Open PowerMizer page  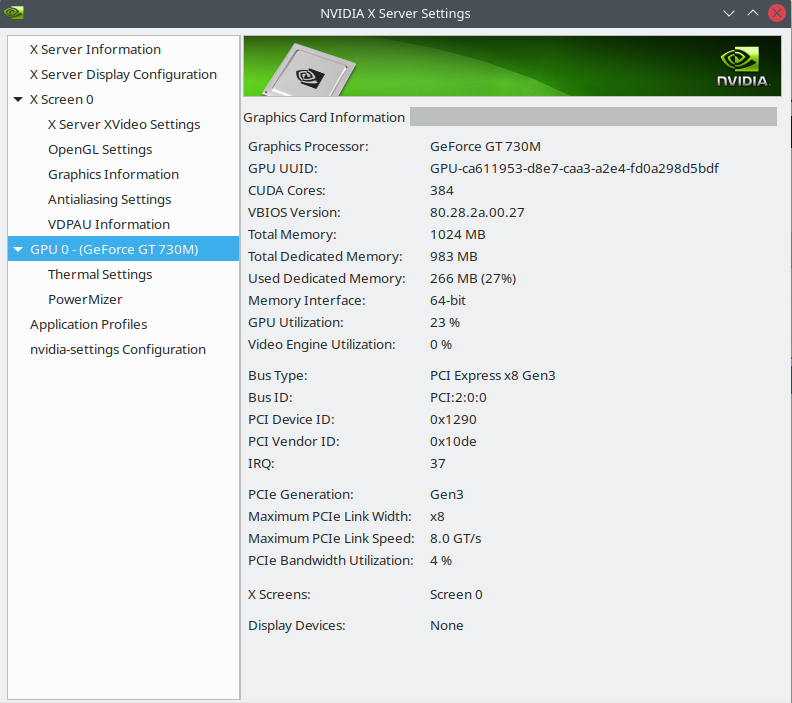85,299
